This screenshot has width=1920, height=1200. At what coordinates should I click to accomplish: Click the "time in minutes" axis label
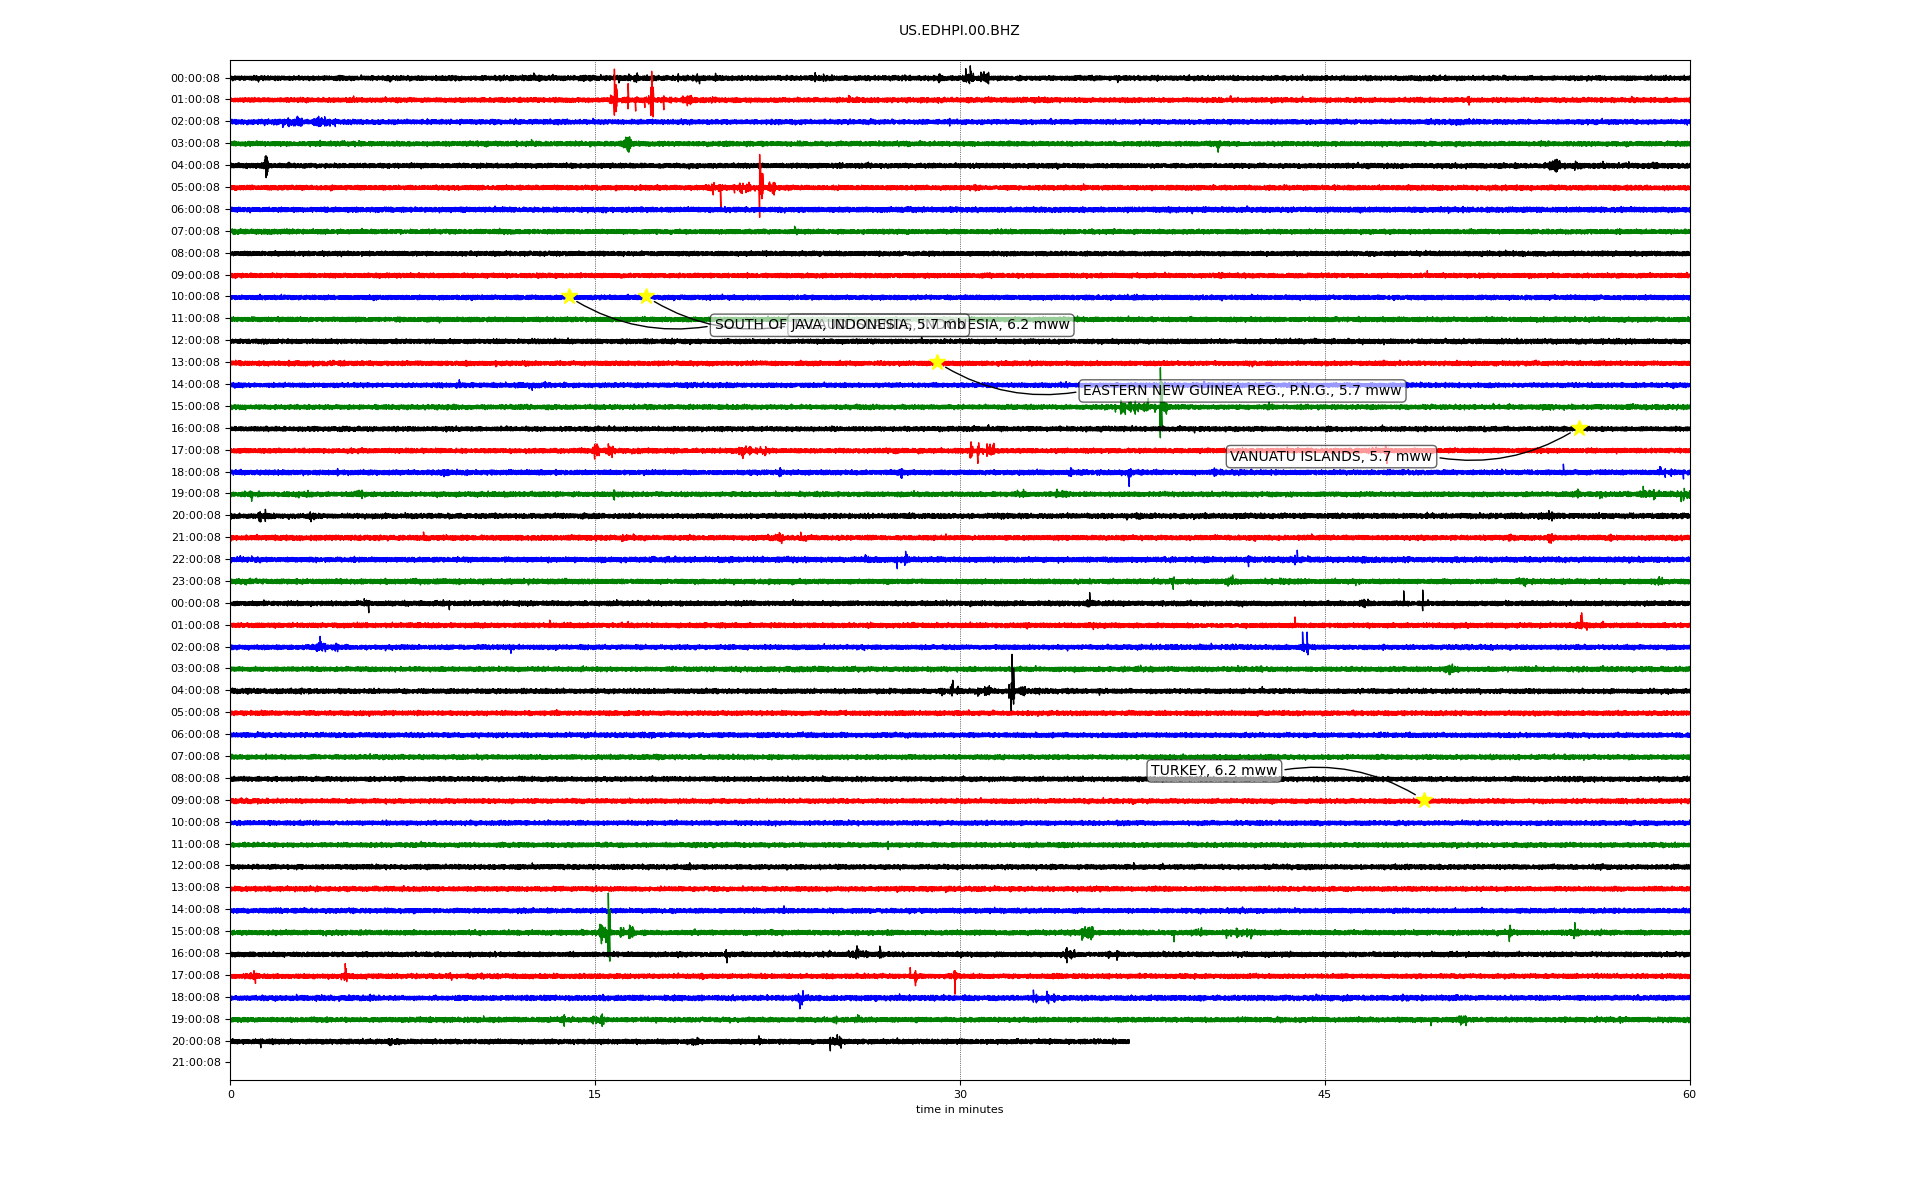[959, 1109]
